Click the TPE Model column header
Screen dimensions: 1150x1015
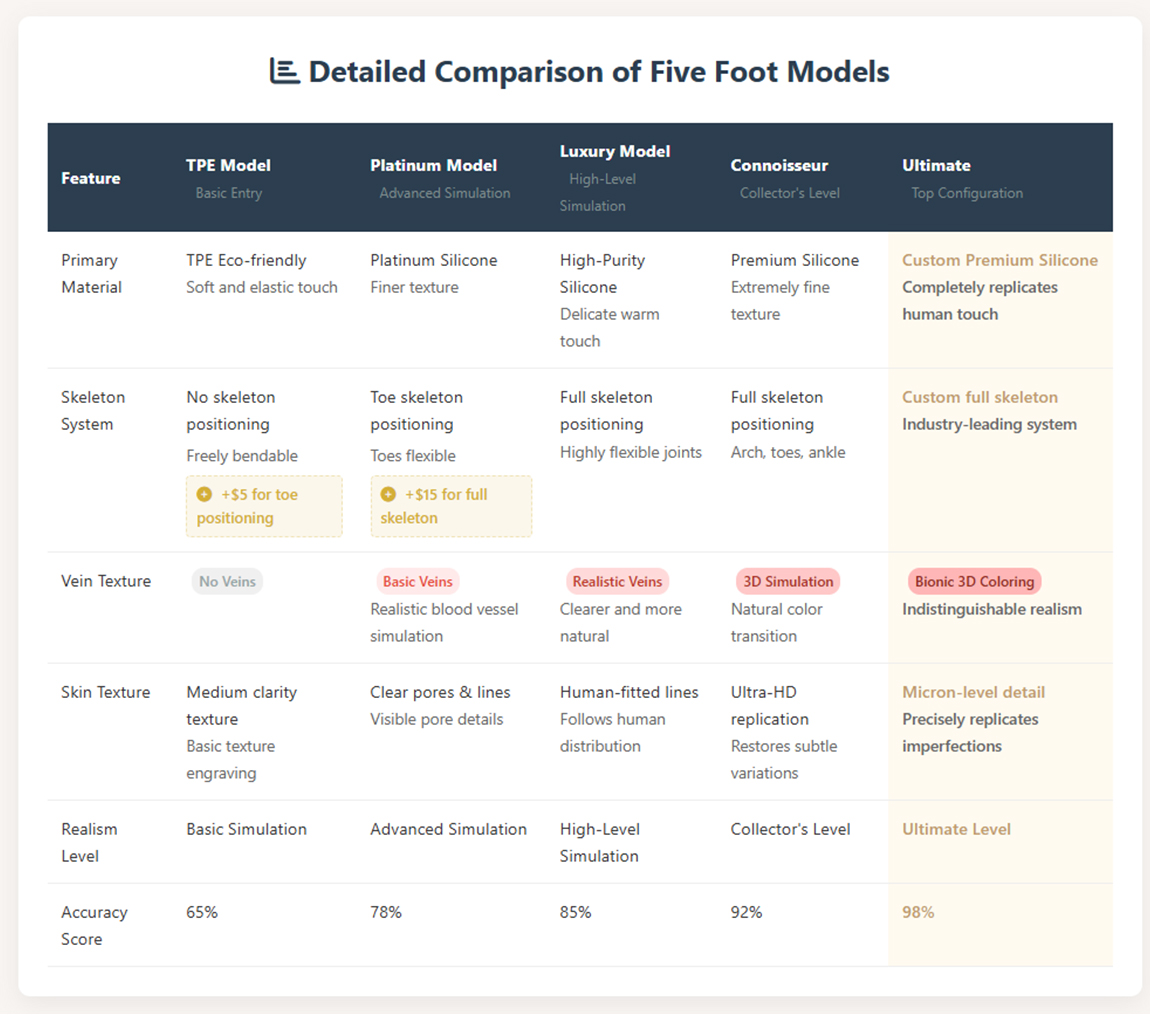click(x=228, y=165)
